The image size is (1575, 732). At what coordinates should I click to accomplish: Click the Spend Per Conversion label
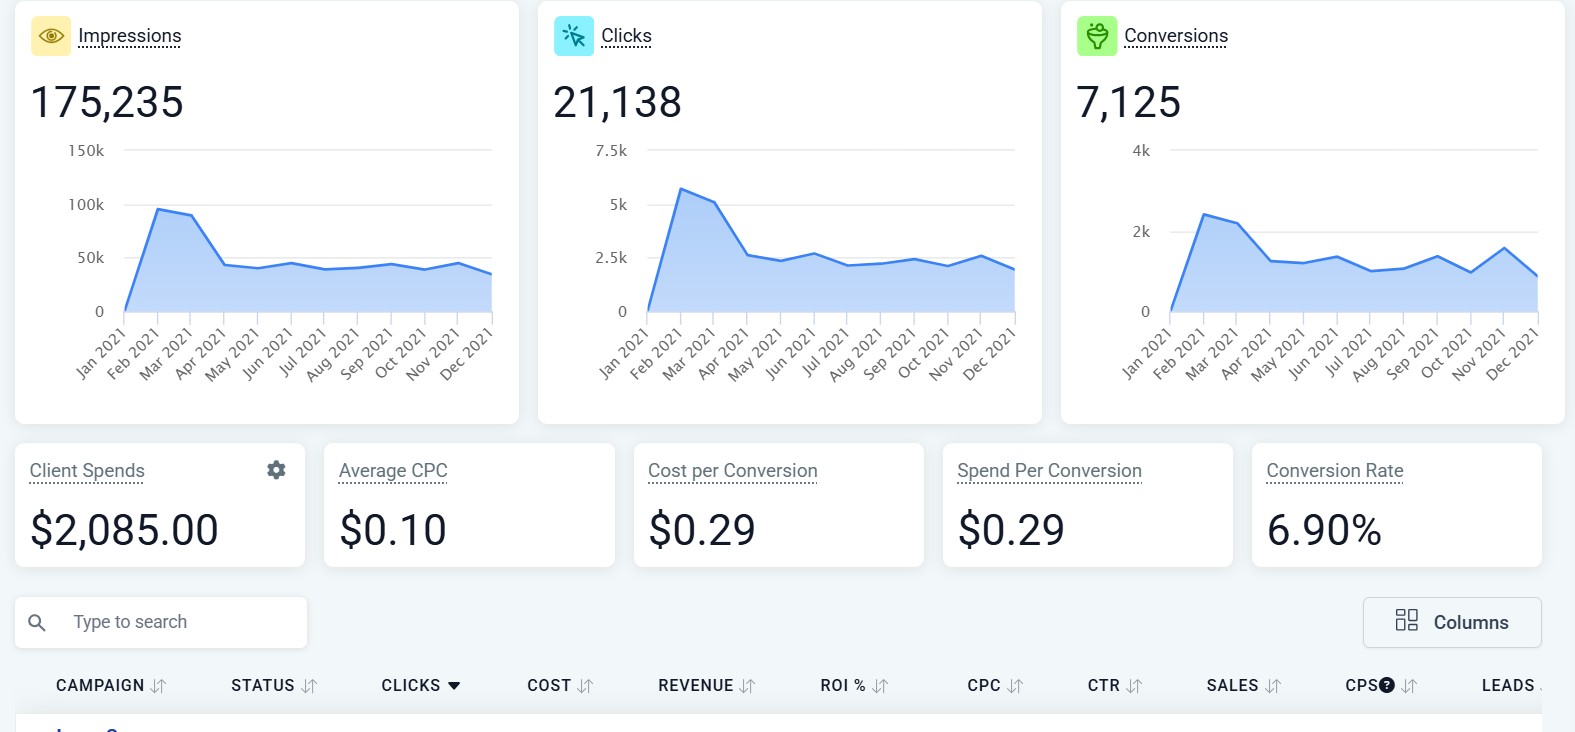[x=1049, y=471]
